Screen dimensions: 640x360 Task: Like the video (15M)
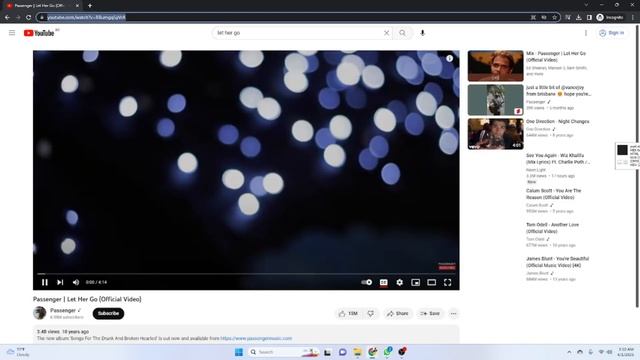[348, 313]
